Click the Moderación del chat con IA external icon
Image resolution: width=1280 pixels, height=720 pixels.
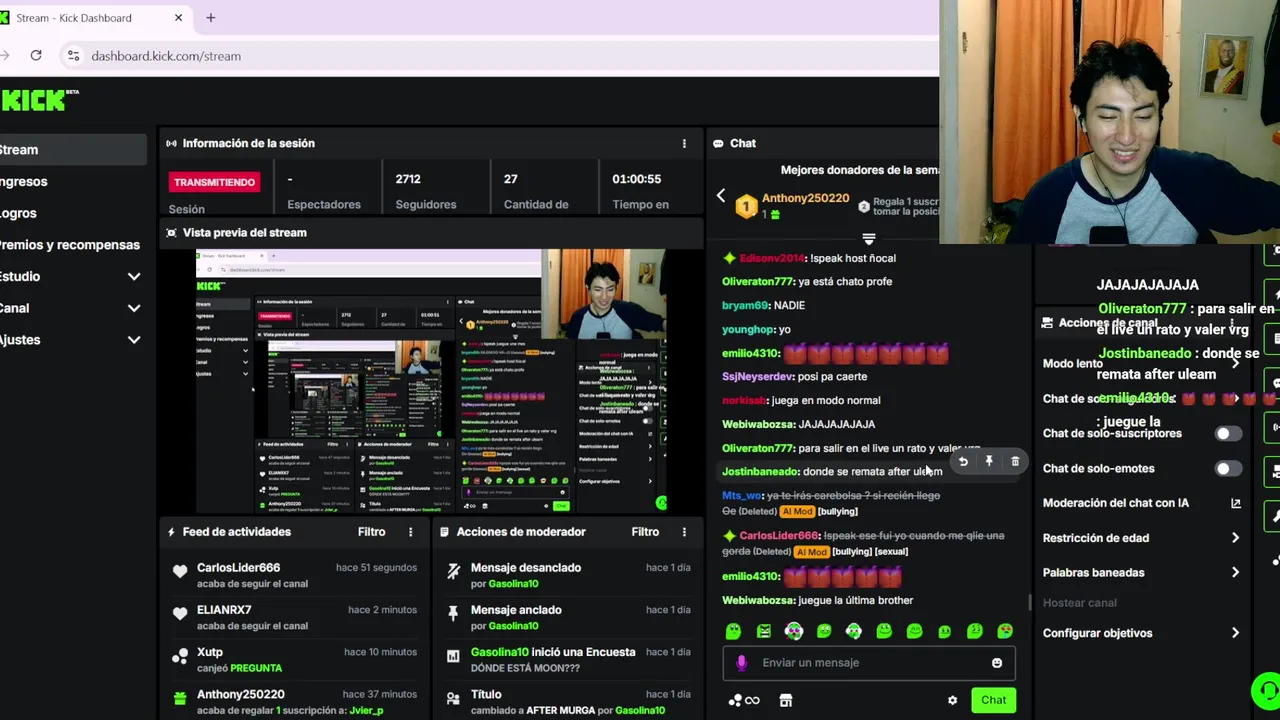tap(1235, 503)
